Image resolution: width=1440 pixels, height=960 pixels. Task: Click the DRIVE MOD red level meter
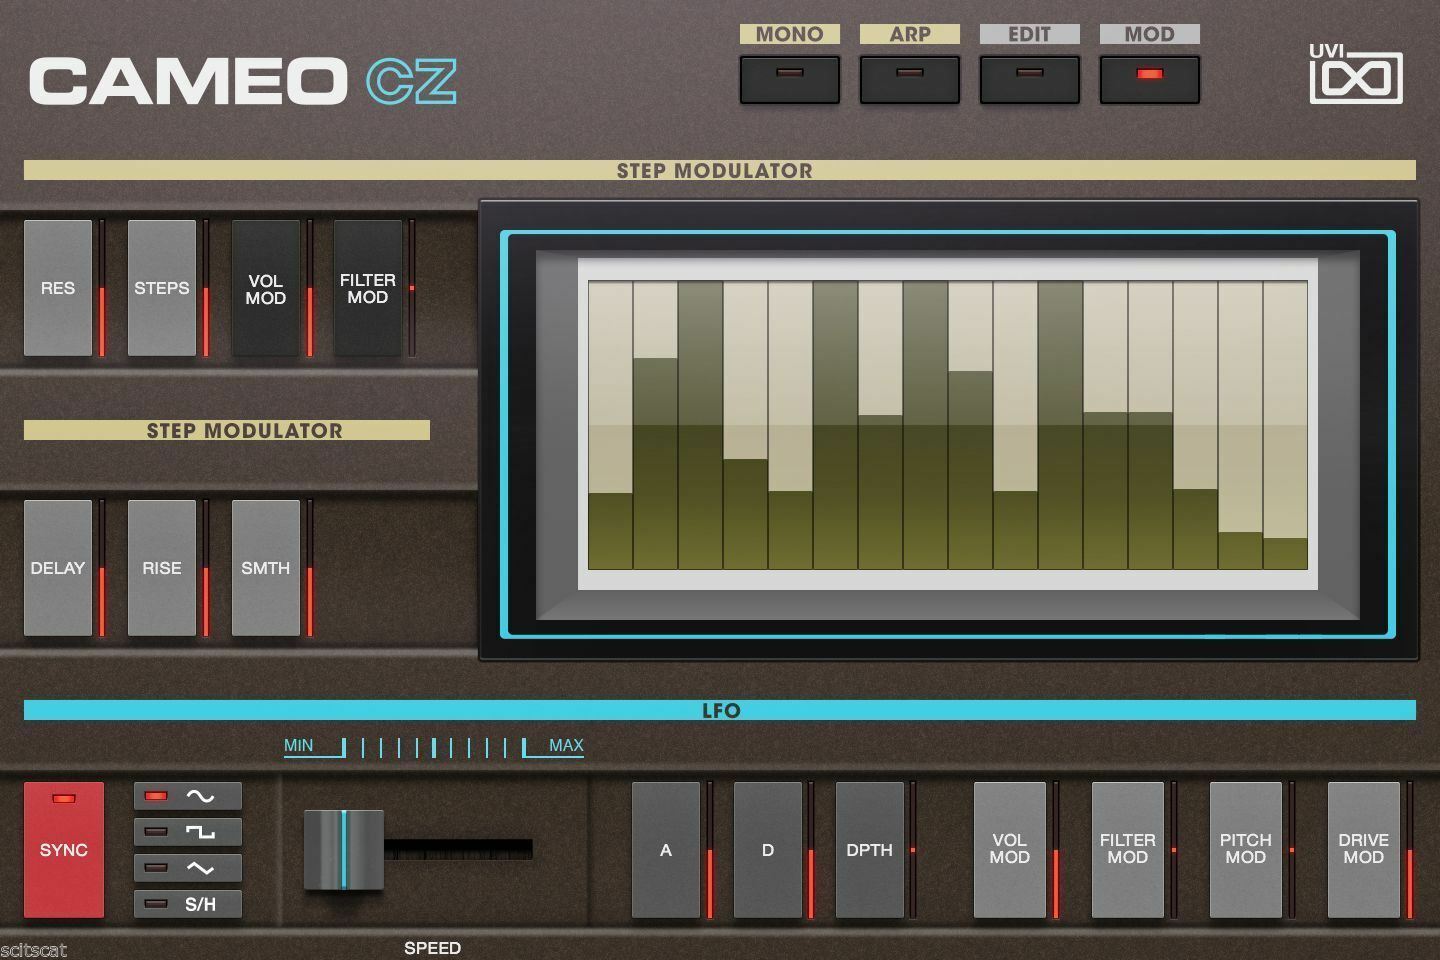[x=1410, y=850]
